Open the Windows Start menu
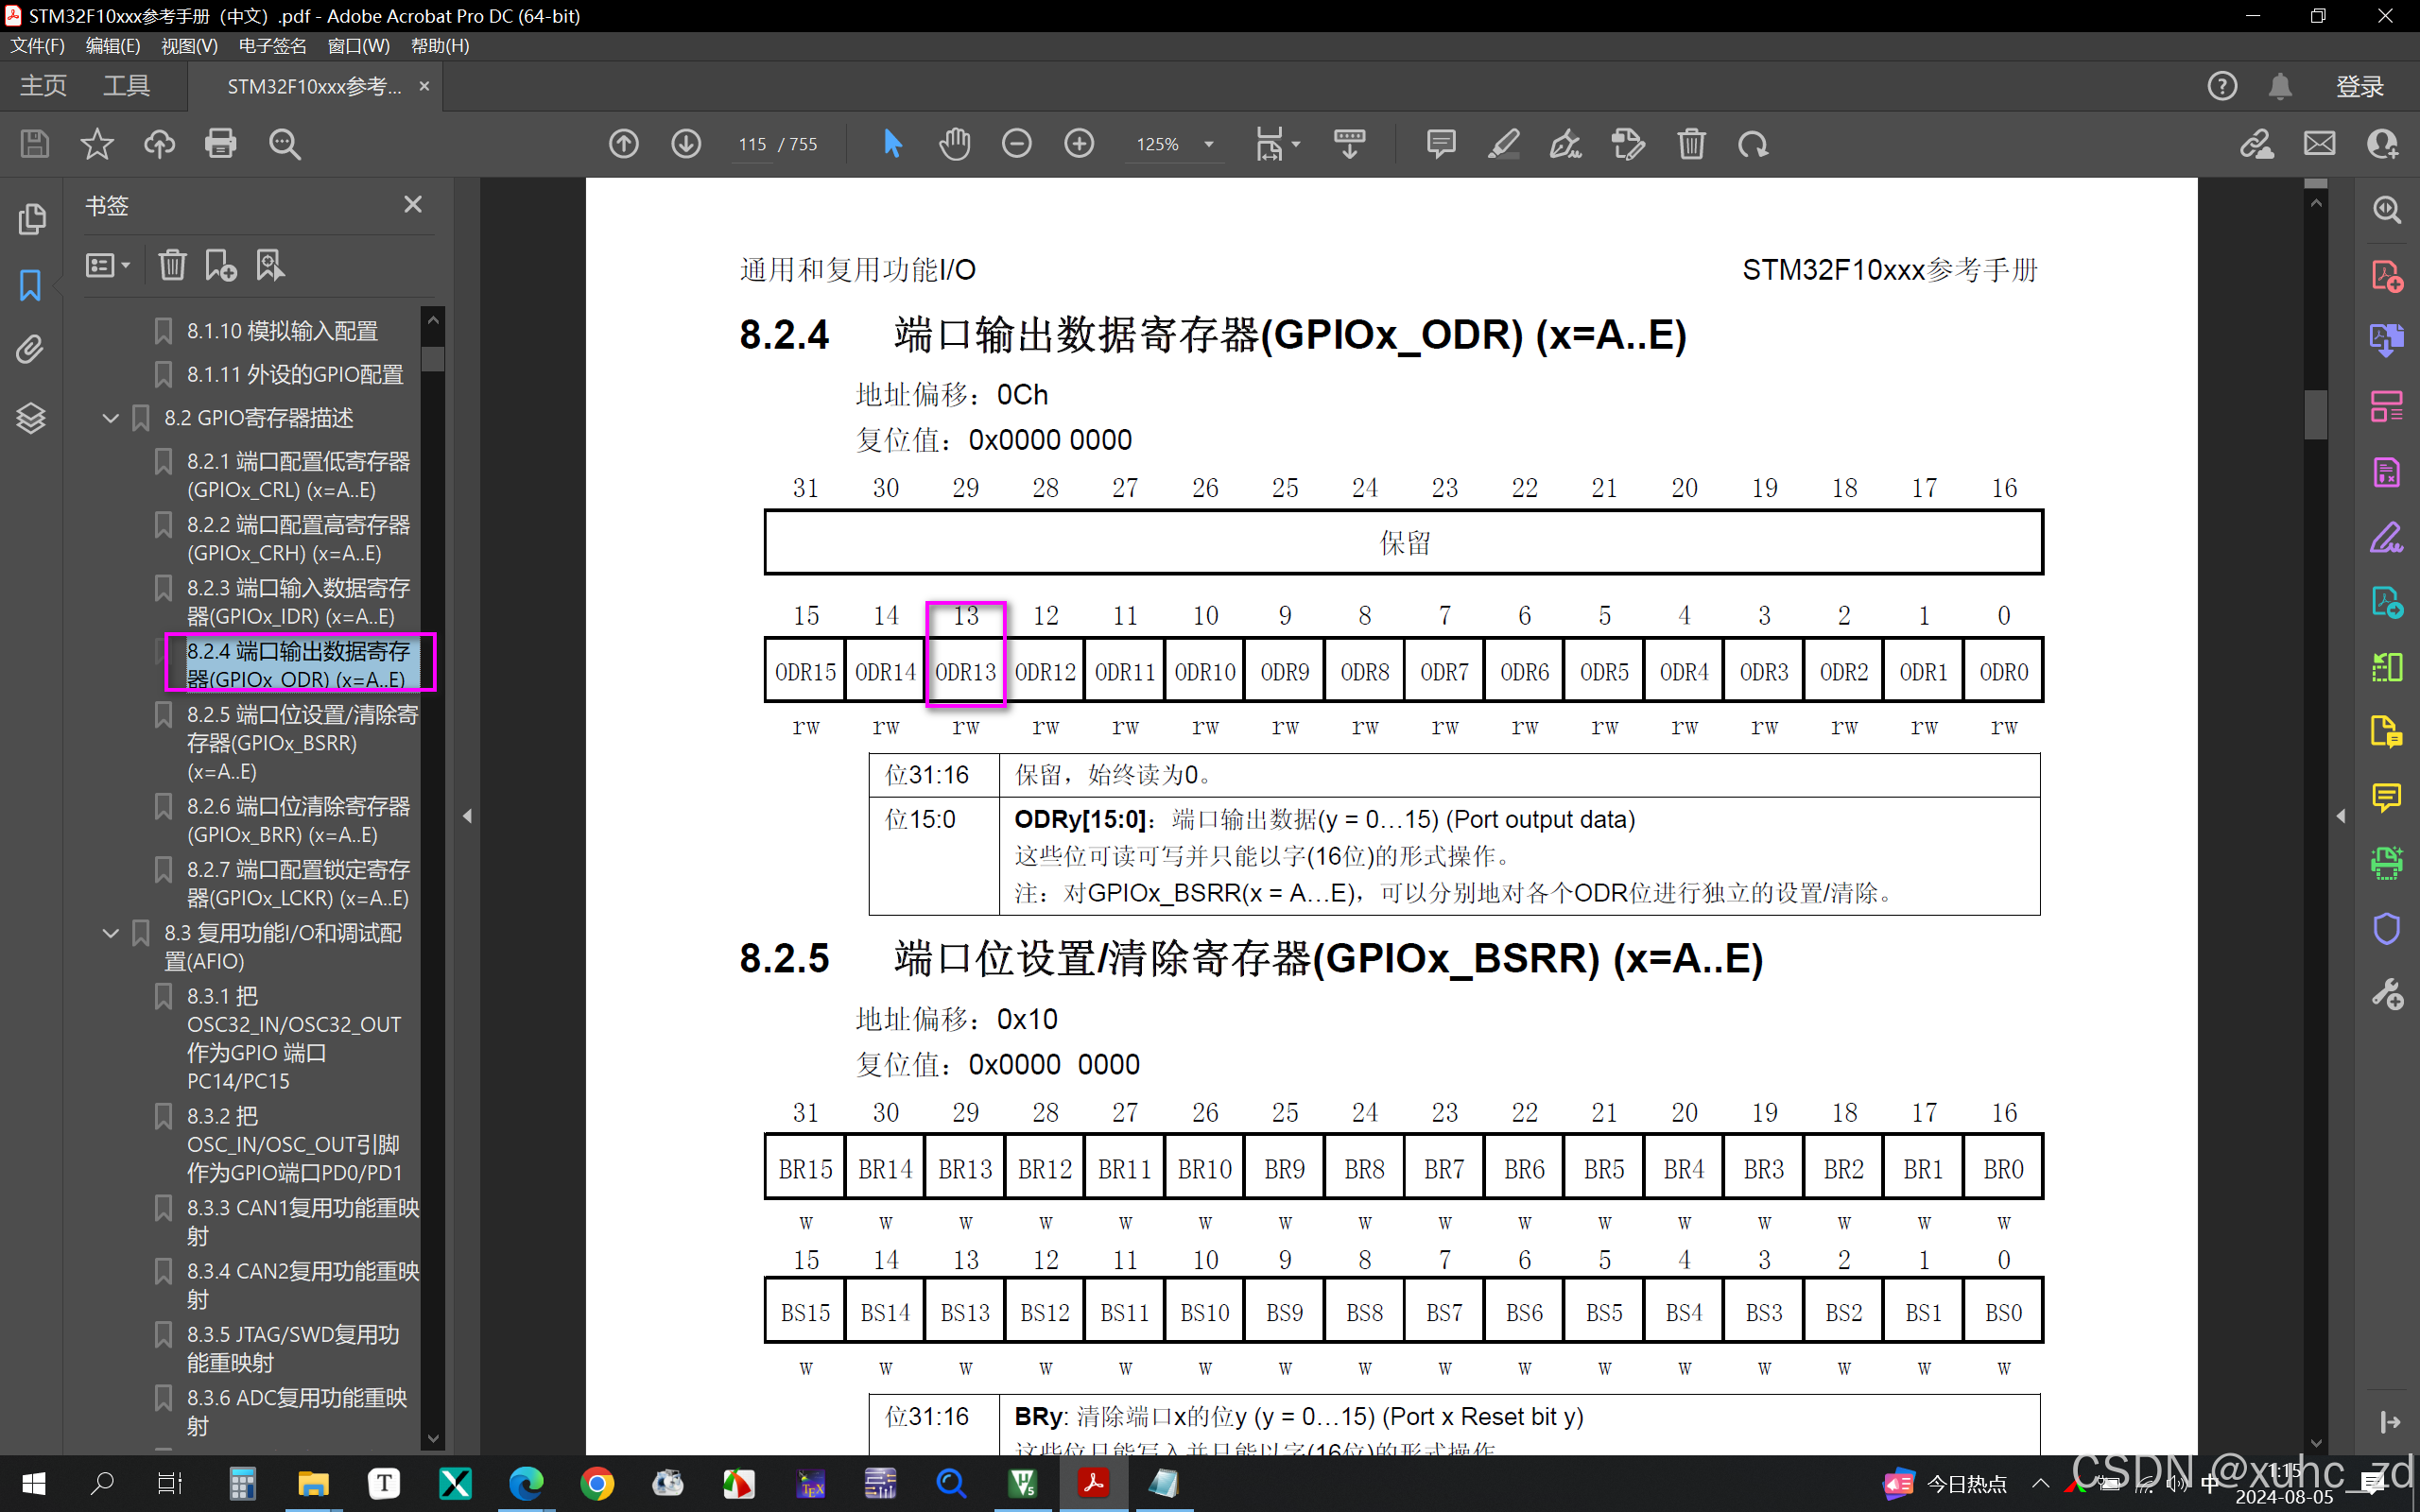Viewport: 2420px width, 1512px height. [x=33, y=1483]
